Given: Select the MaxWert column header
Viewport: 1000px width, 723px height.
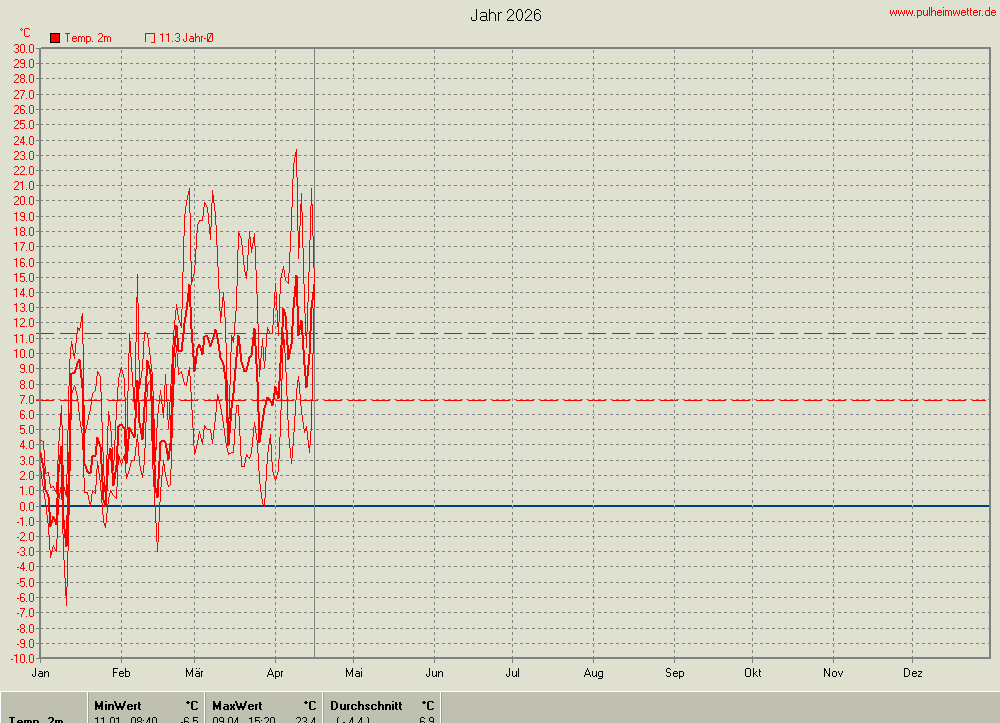Looking at the screenshot, I should pos(237,705).
